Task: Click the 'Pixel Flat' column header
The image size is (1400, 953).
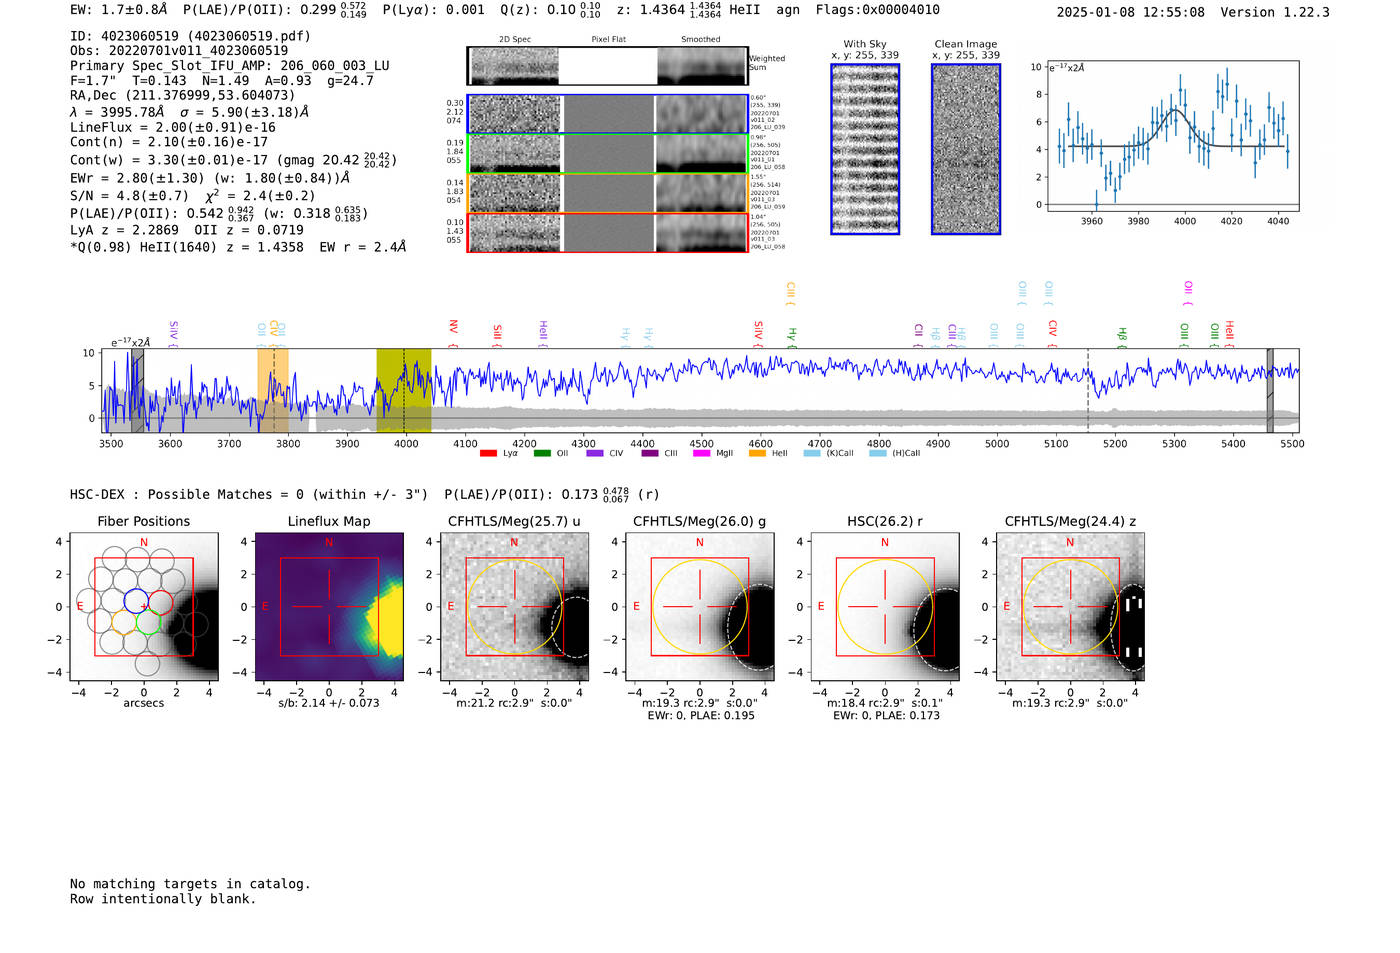Action: coord(608,40)
